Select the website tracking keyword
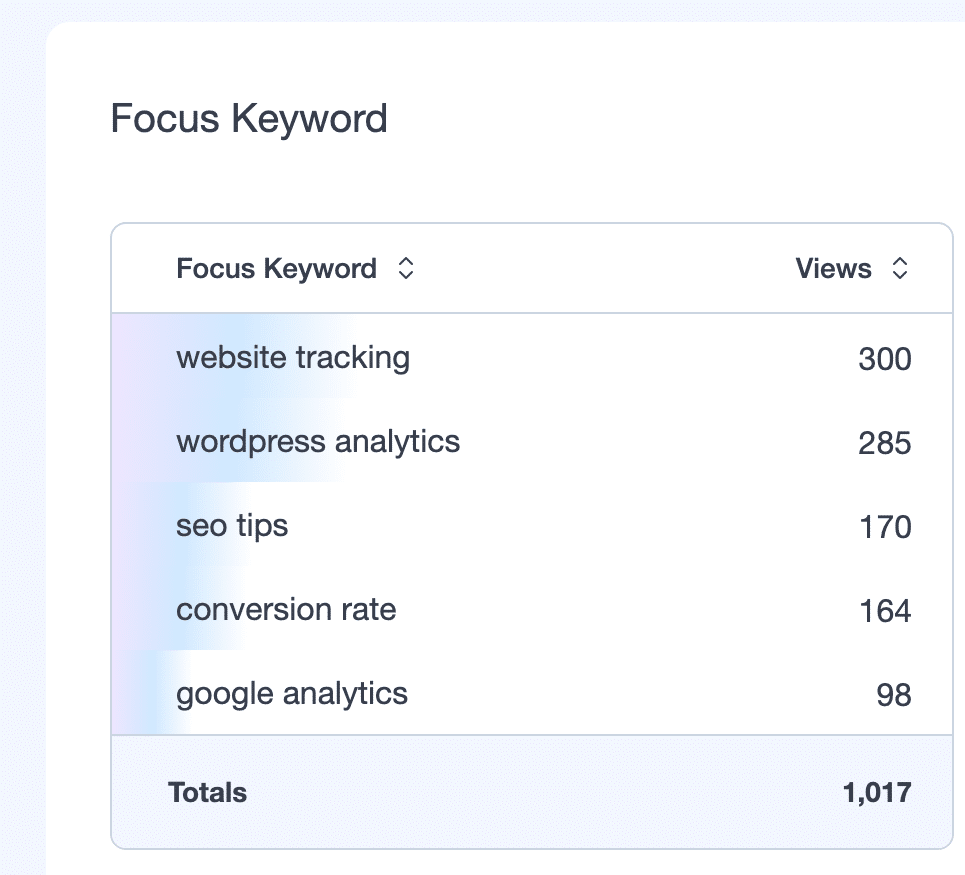The width and height of the screenshot is (965, 875). (x=293, y=358)
